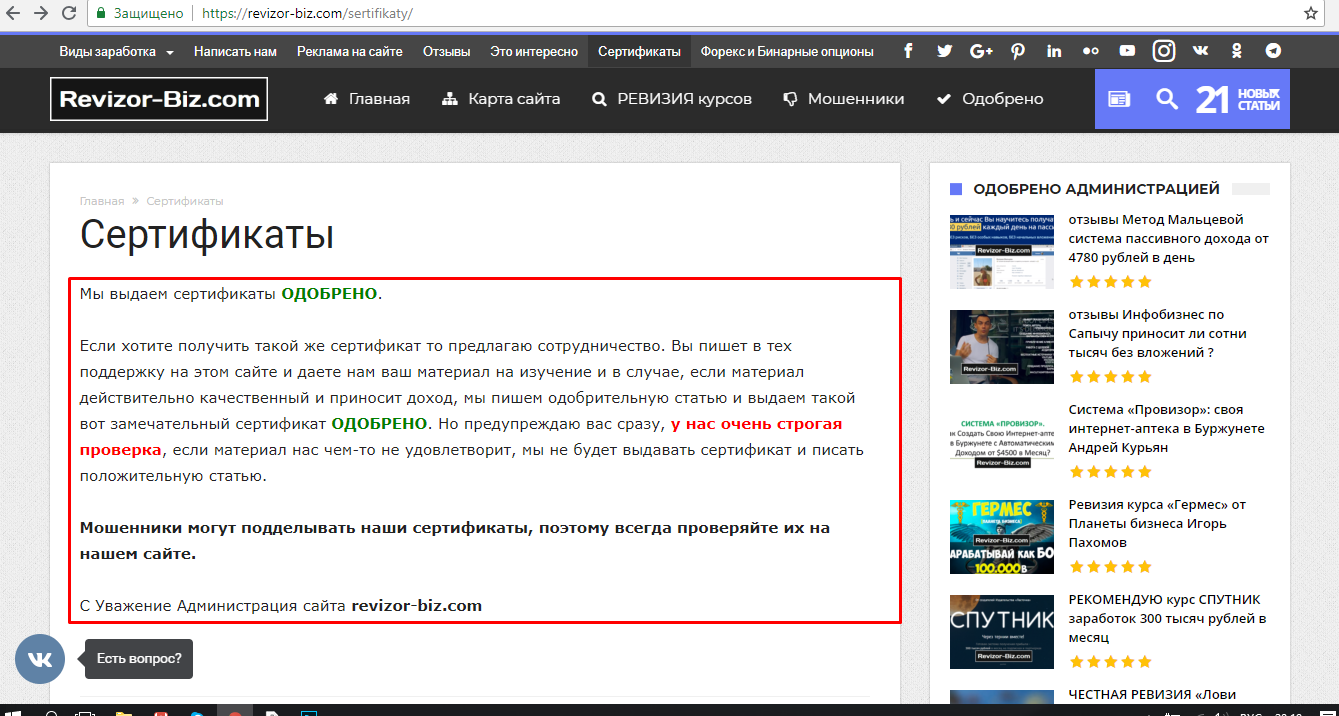Image resolution: width=1339 pixels, height=716 pixels.
Task: Click the Revizor-Biz.com site logo
Action: tap(159, 99)
